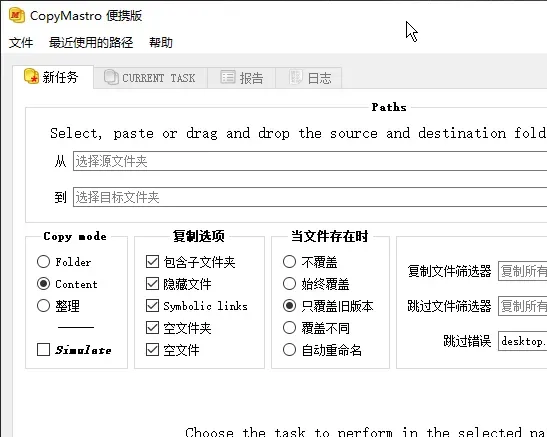Viewport: 547px width, 437px height.
Task: Select 自动重命名 option
Action: [x=322, y=350]
